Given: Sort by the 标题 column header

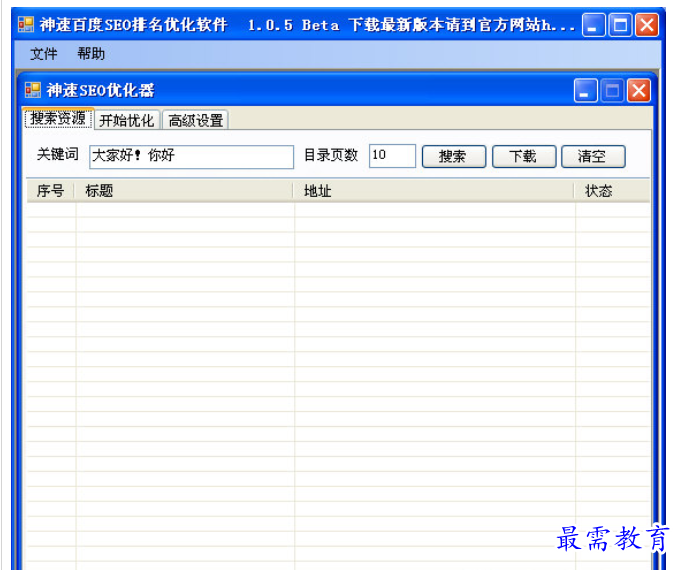Looking at the screenshot, I should 184,191.
